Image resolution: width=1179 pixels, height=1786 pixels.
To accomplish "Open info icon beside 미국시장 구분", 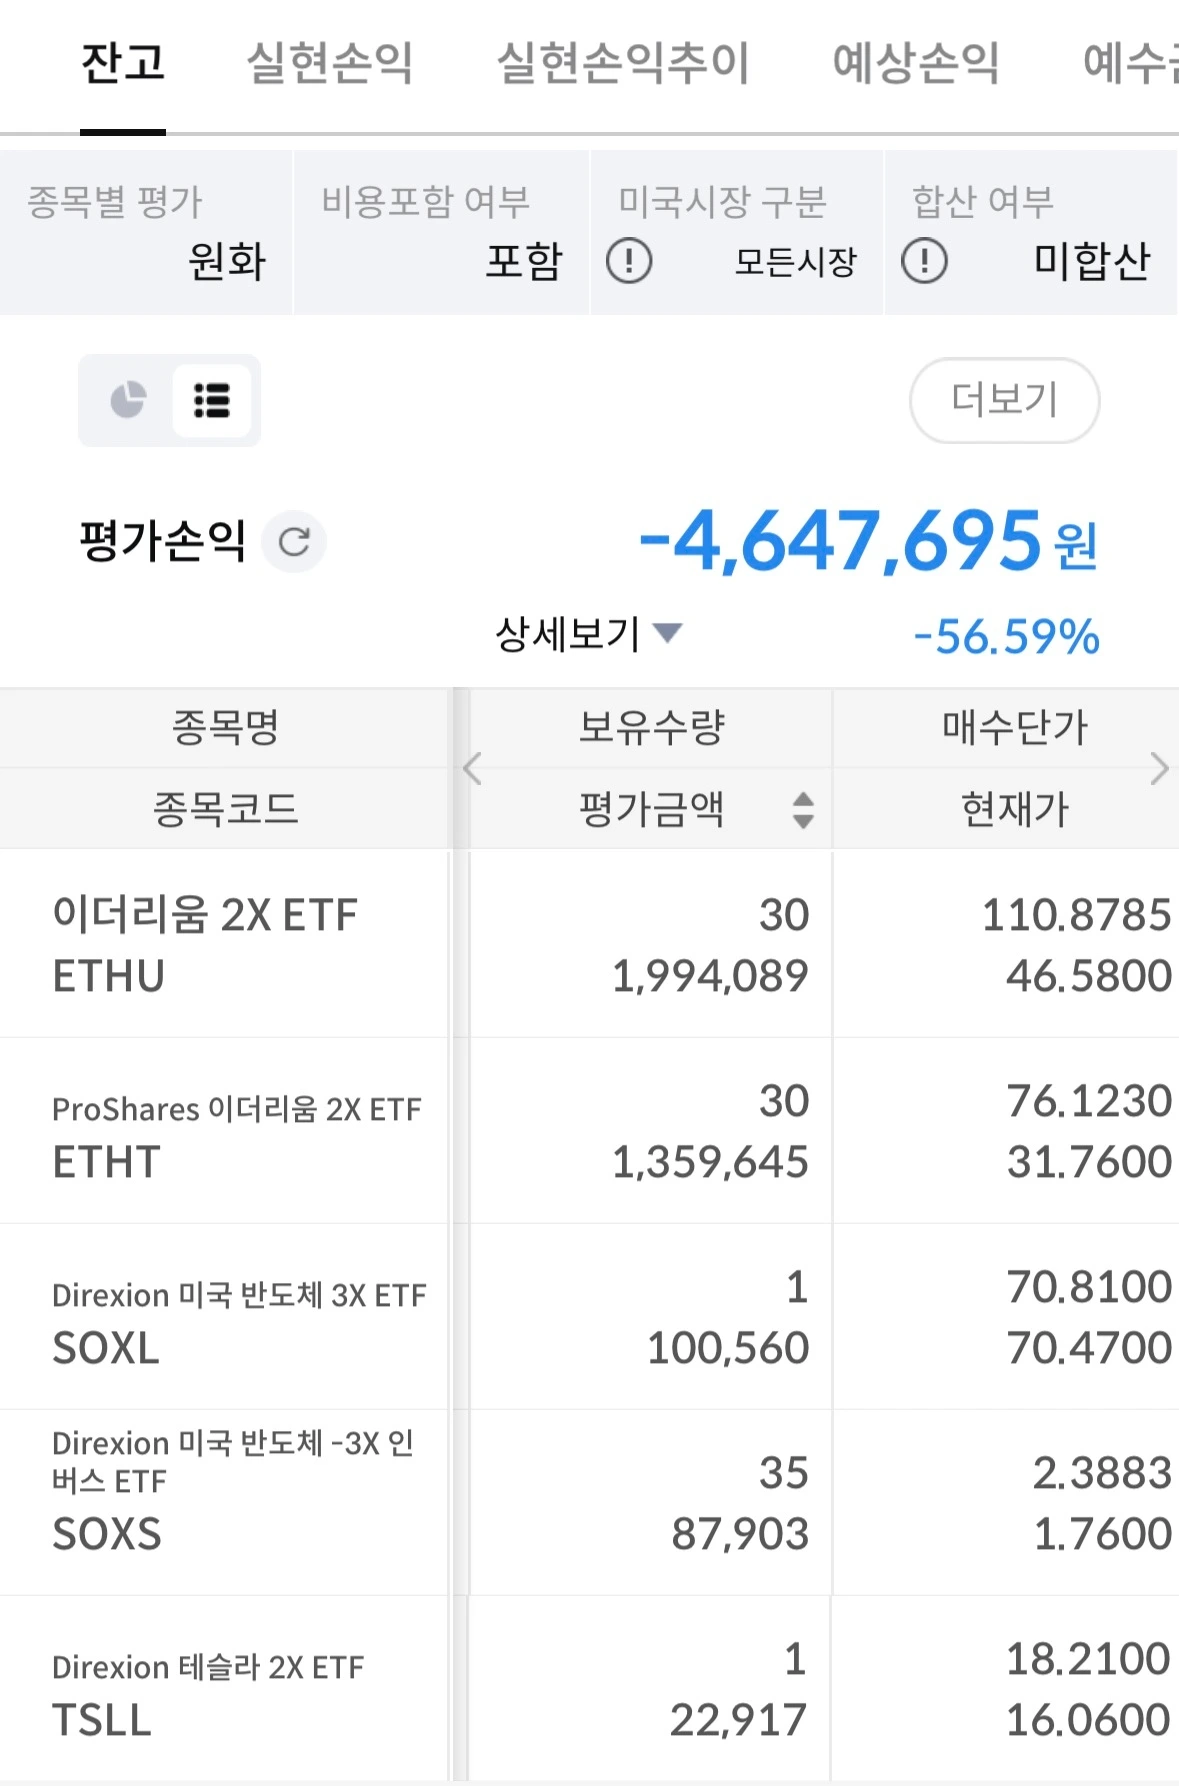I will click(x=629, y=262).
